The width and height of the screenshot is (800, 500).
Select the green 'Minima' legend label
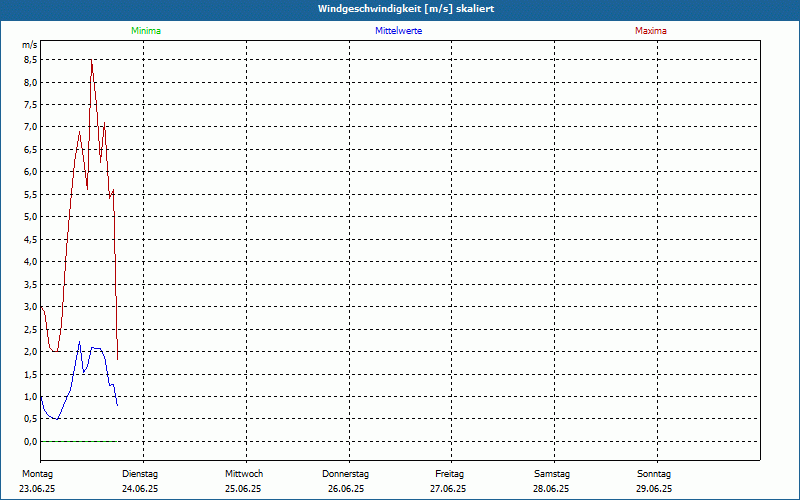[x=146, y=31]
